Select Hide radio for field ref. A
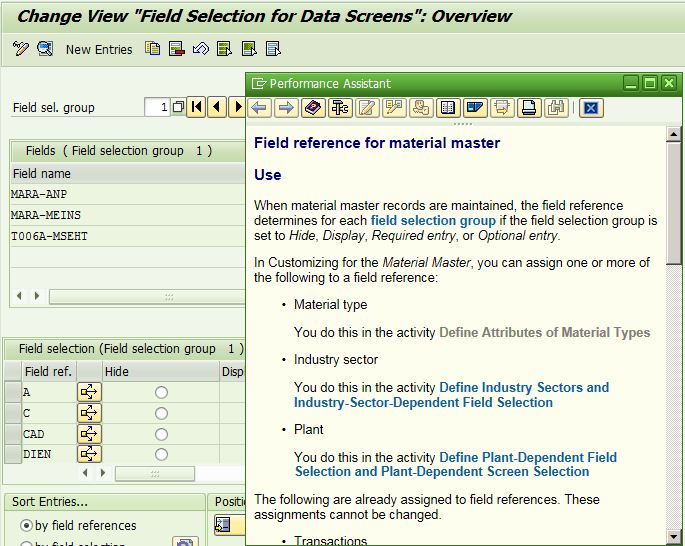The height and width of the screenshot is (546, 685). tap(161, 392)
